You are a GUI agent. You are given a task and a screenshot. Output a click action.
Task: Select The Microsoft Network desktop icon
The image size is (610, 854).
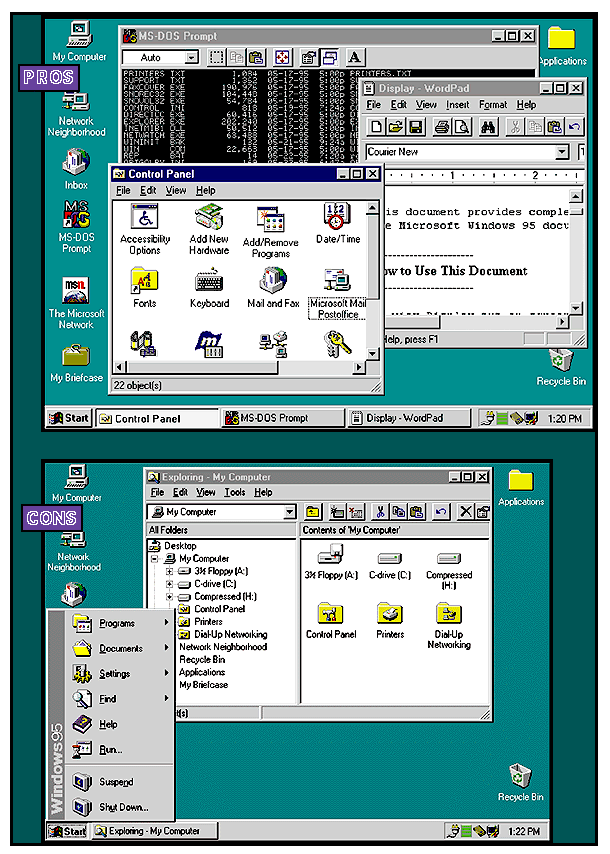pos(76,303)
